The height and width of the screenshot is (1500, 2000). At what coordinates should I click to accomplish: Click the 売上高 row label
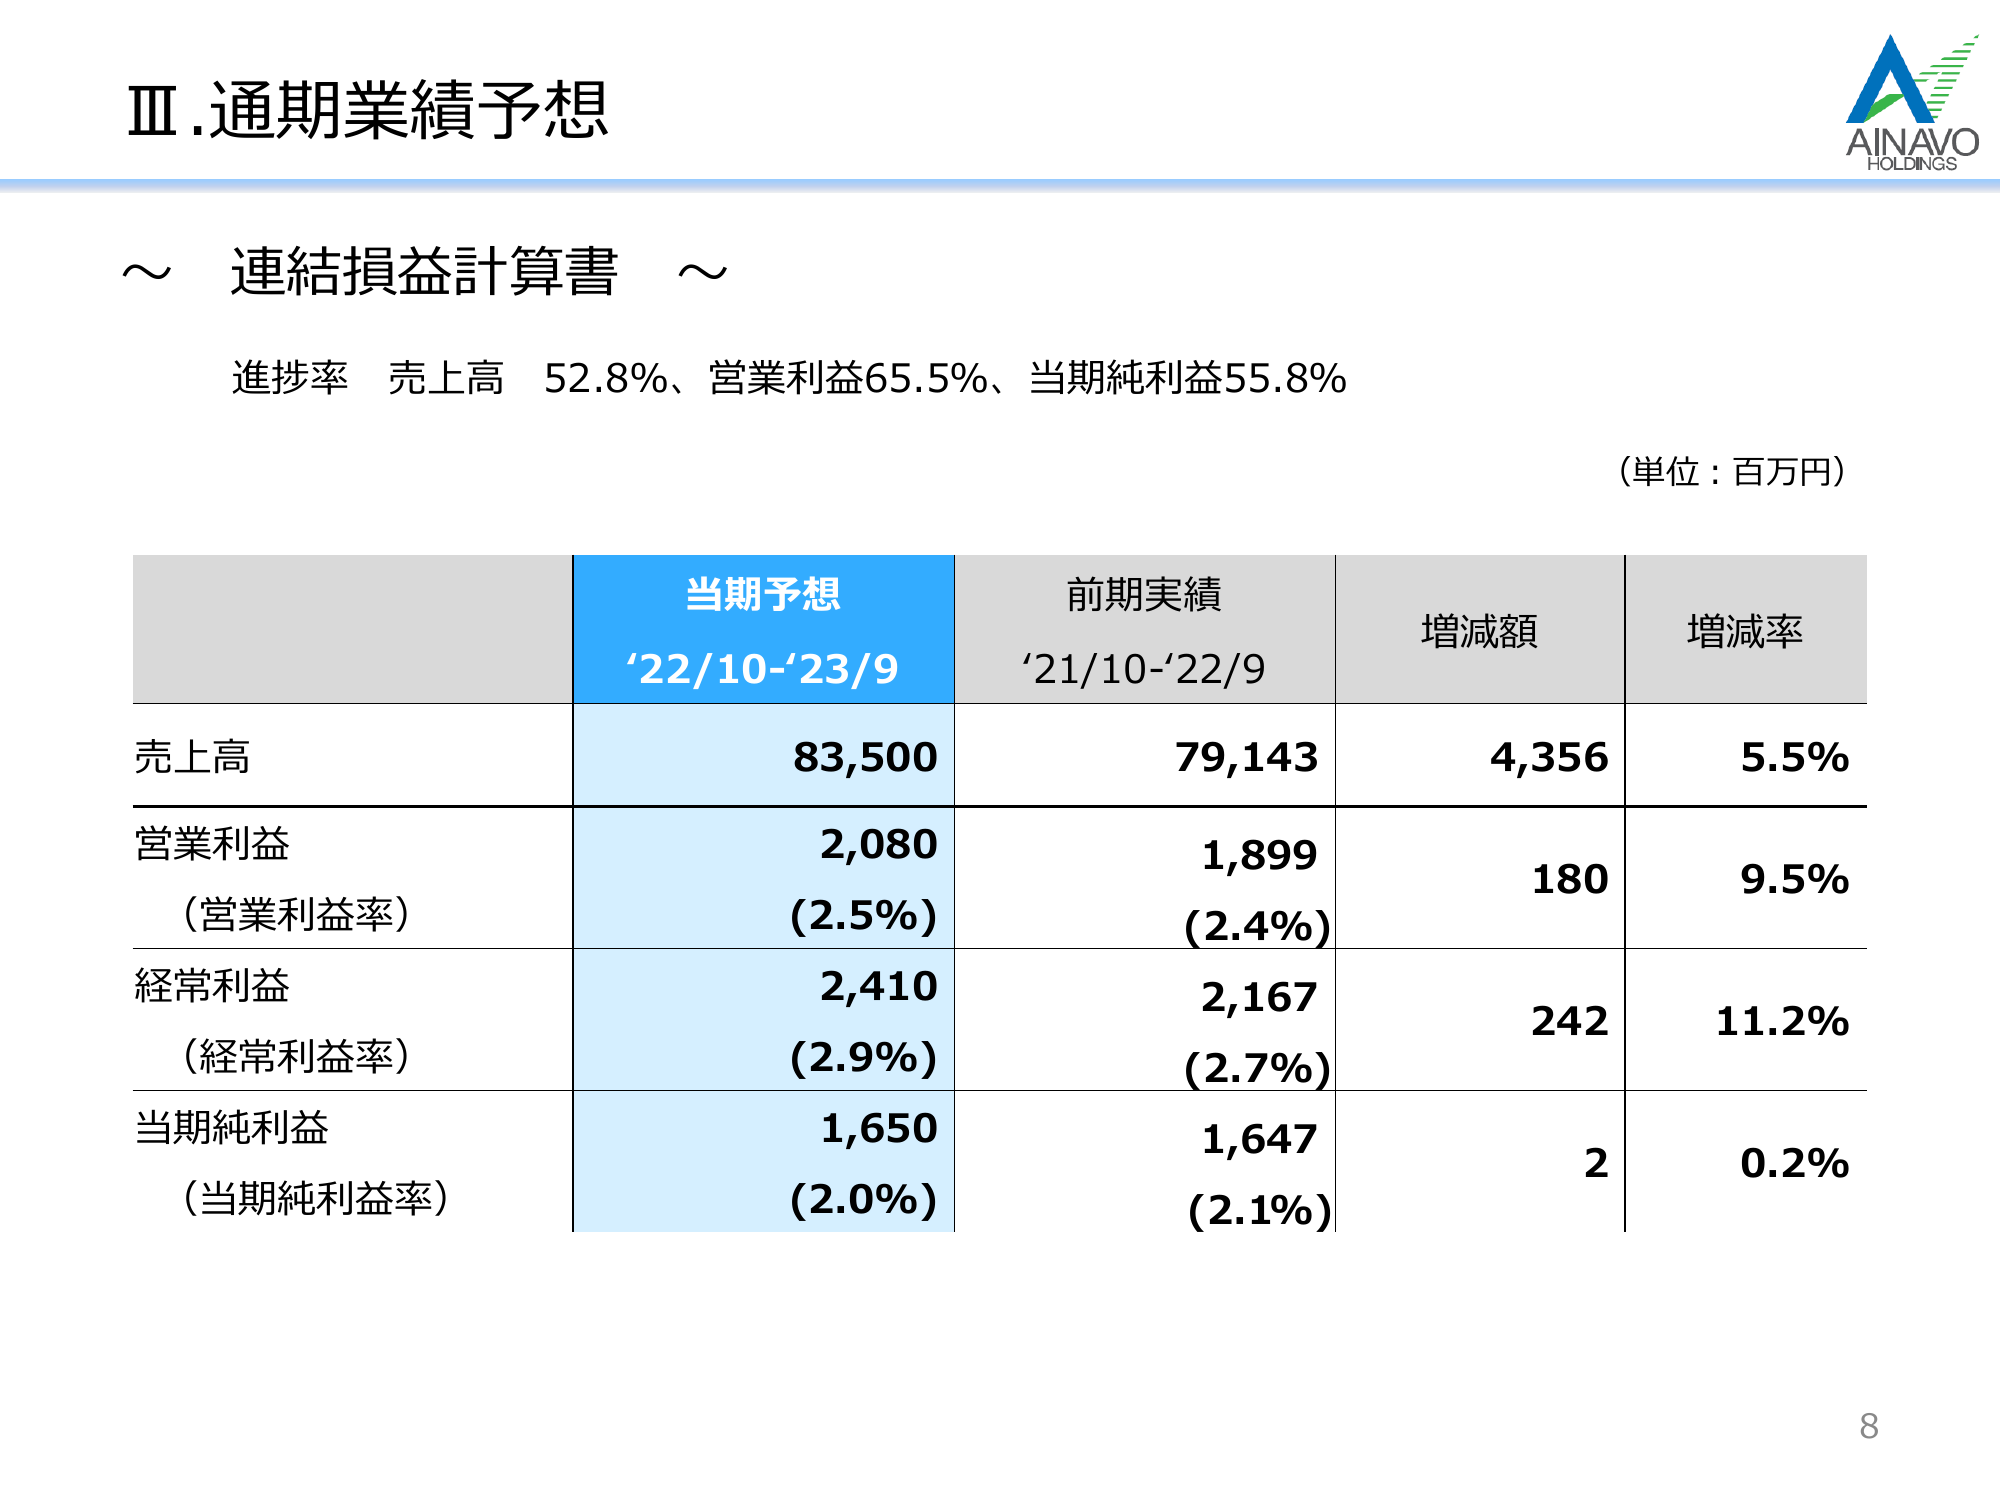(x=192, y=756)
